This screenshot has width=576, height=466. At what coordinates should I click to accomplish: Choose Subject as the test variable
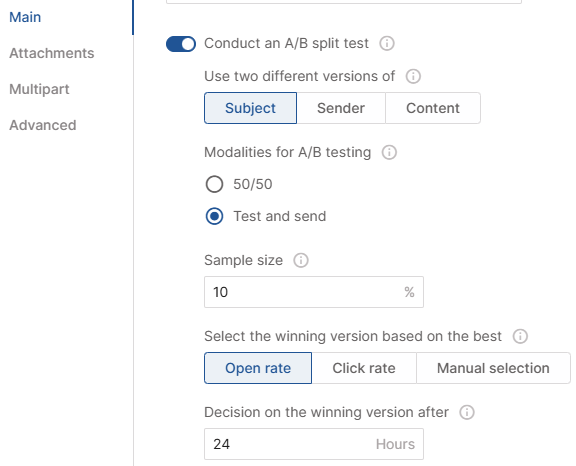251,108
